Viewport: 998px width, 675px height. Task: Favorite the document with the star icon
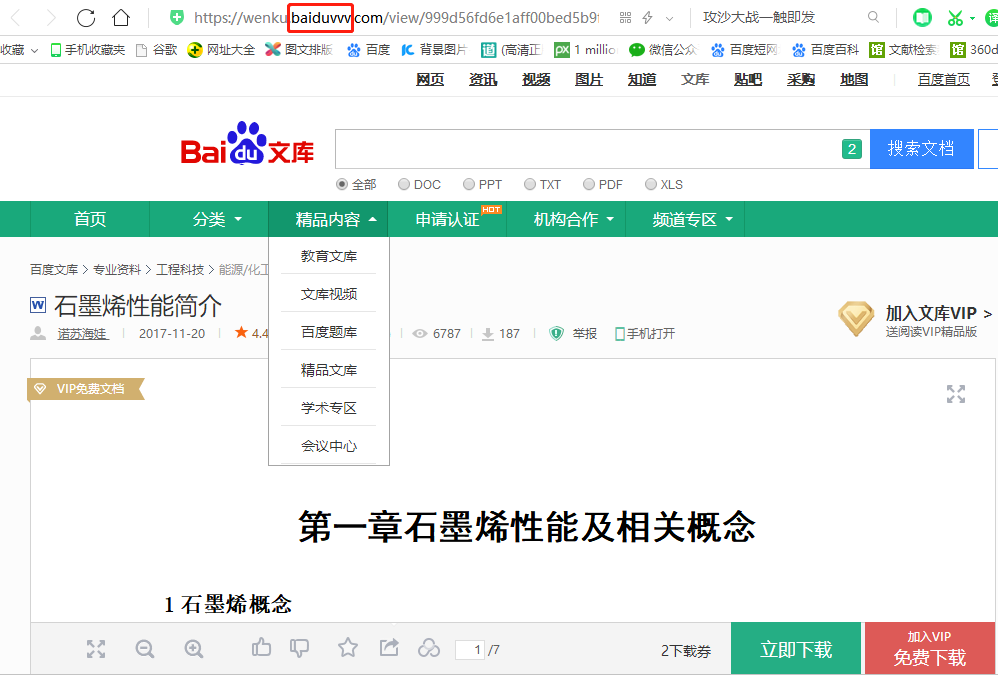(348, 648)
